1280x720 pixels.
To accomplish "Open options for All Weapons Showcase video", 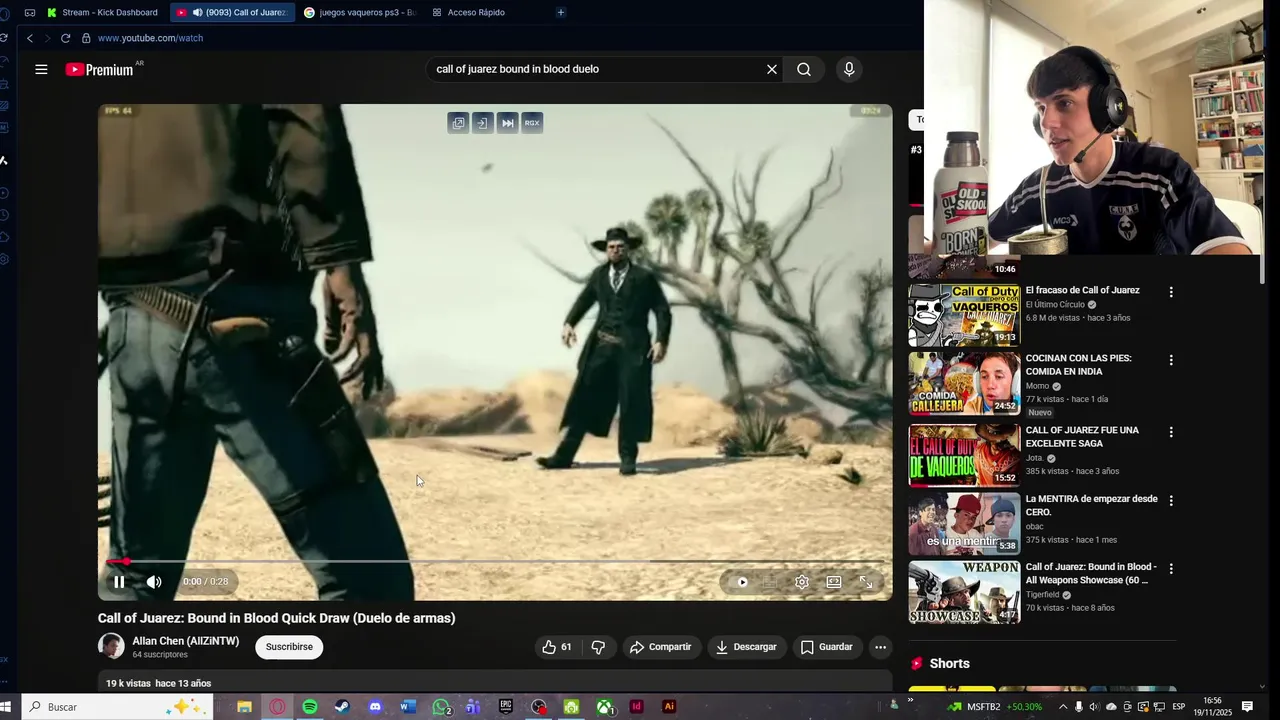I will click(1171, 568).
